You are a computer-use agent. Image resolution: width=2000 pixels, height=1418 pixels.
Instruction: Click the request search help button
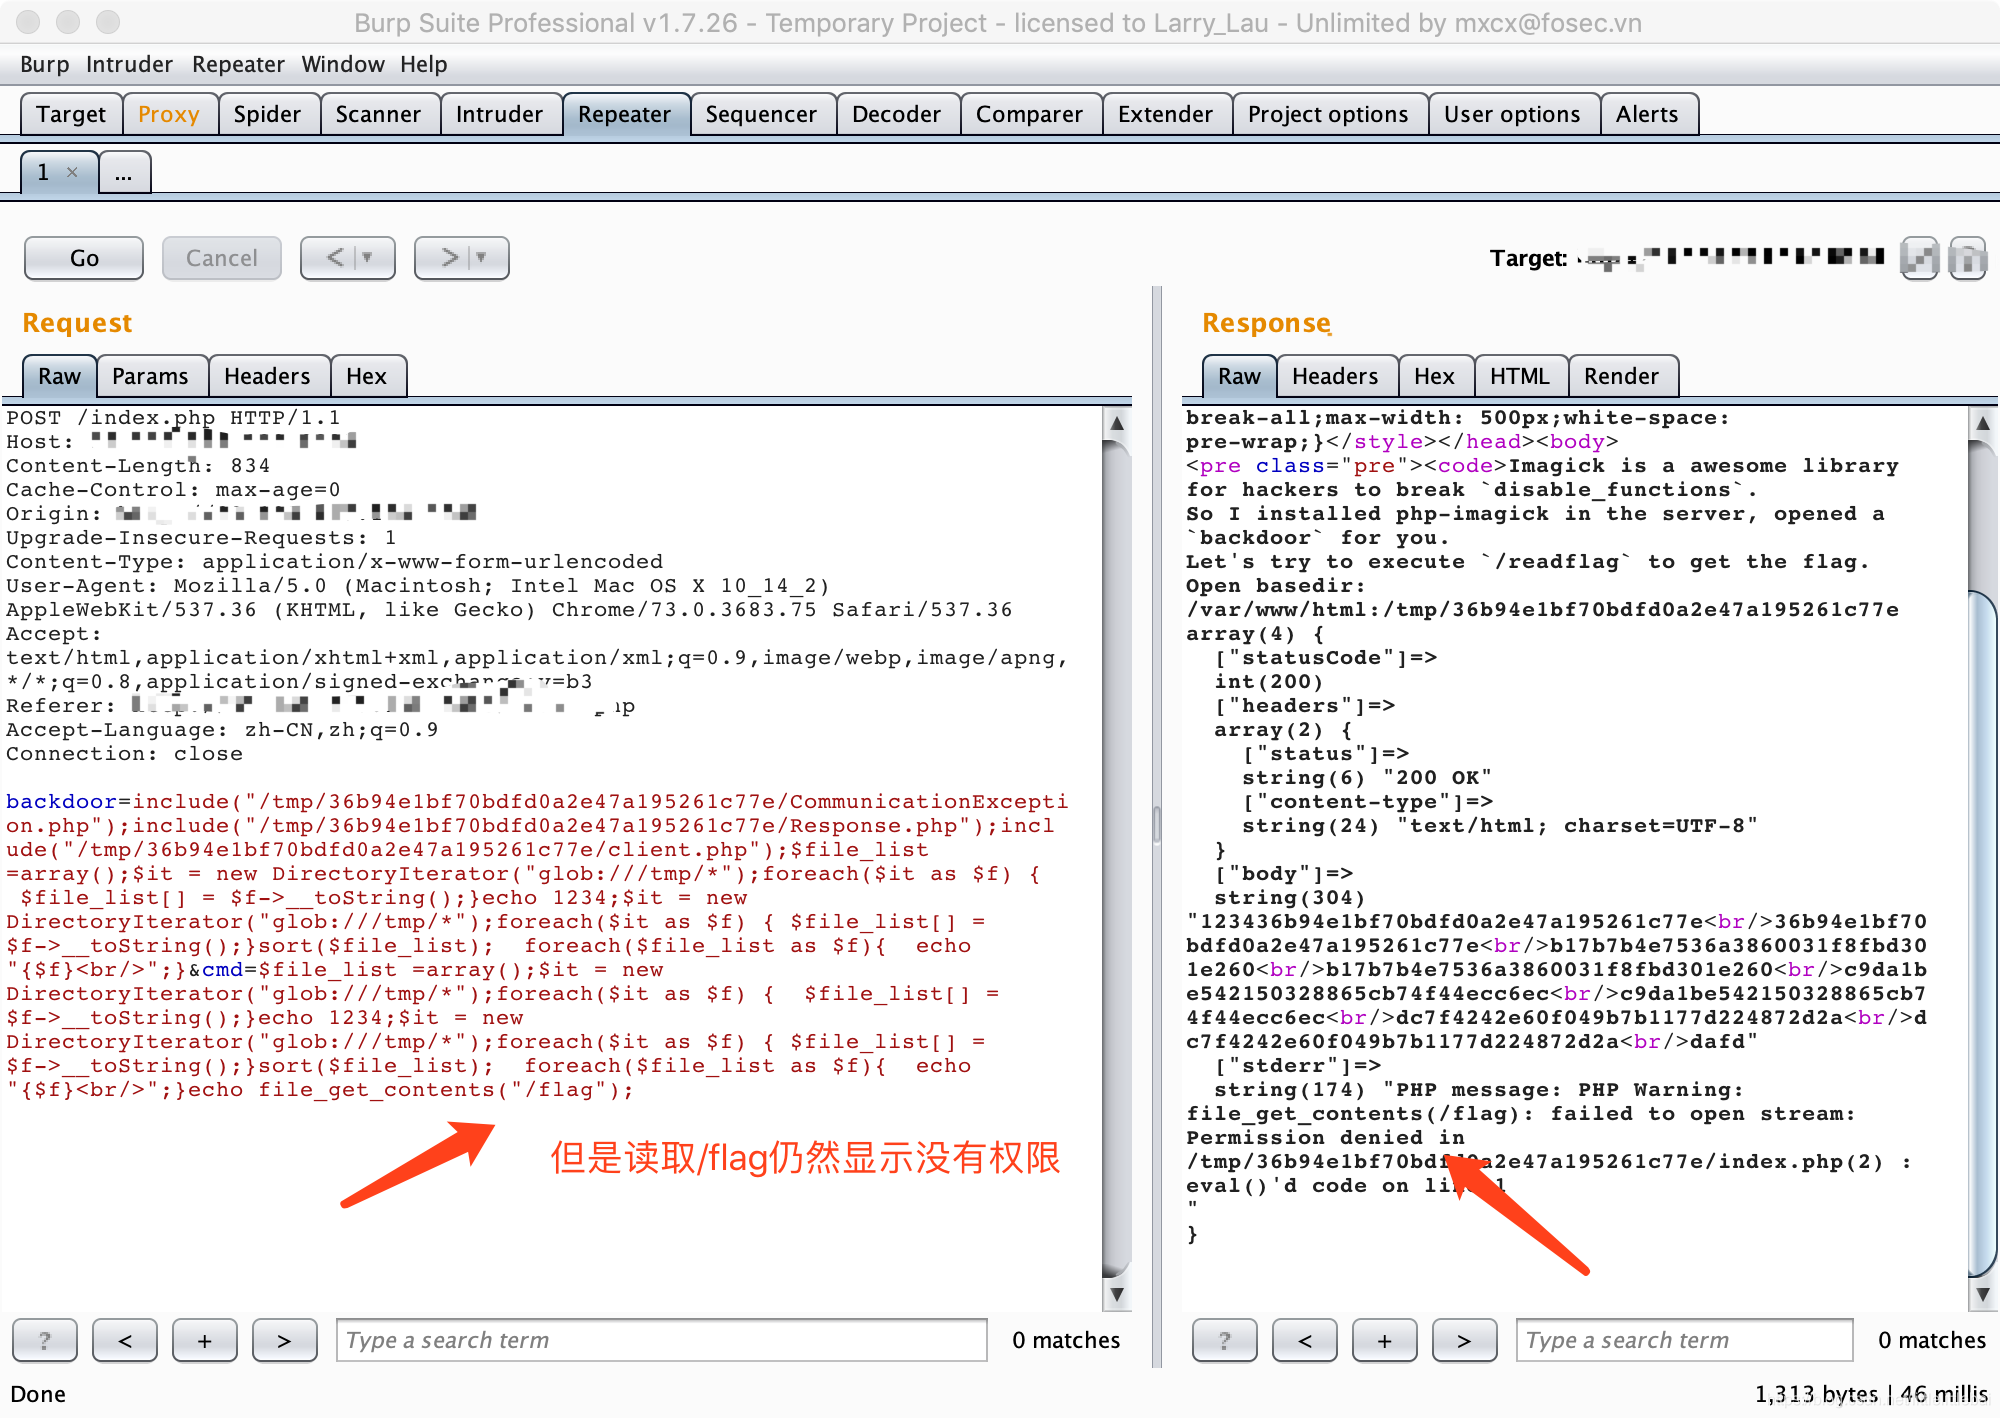point(44,1340)
